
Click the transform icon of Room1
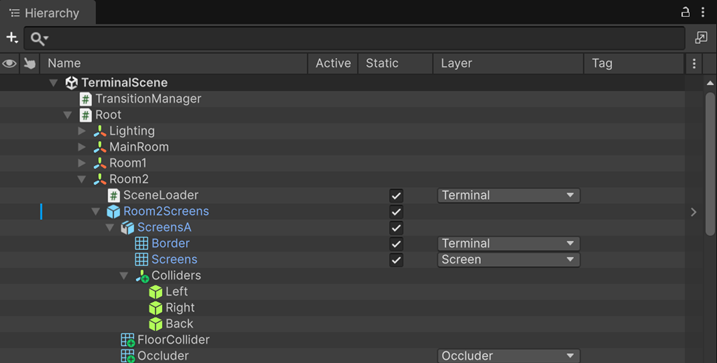coord(100,163)
